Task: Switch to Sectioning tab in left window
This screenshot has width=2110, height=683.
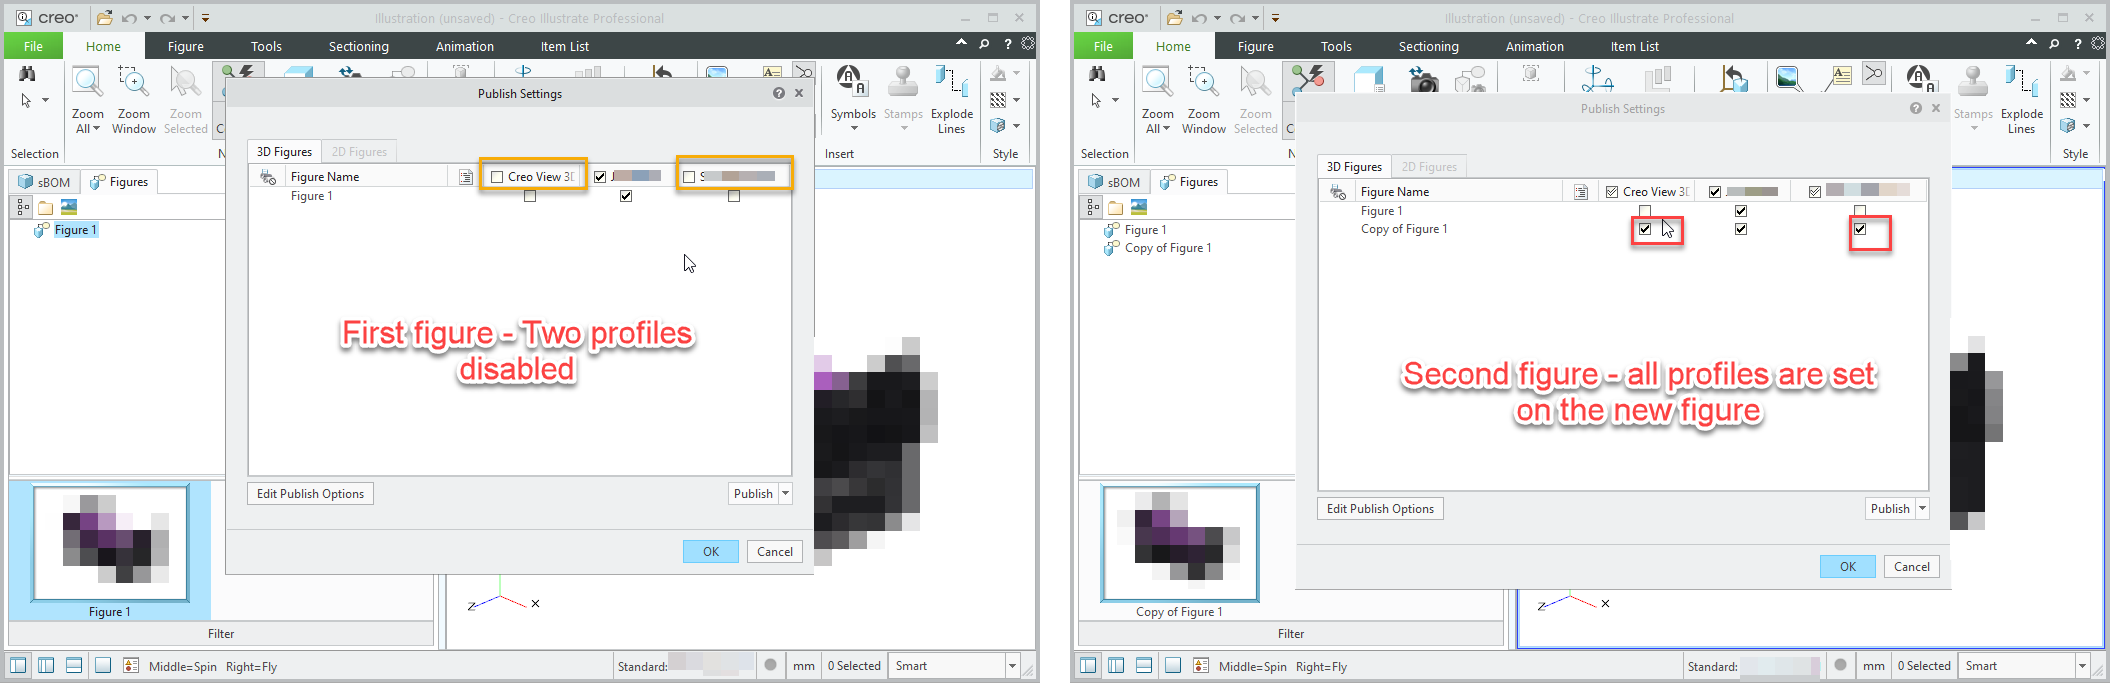Action: pos(358,46)
